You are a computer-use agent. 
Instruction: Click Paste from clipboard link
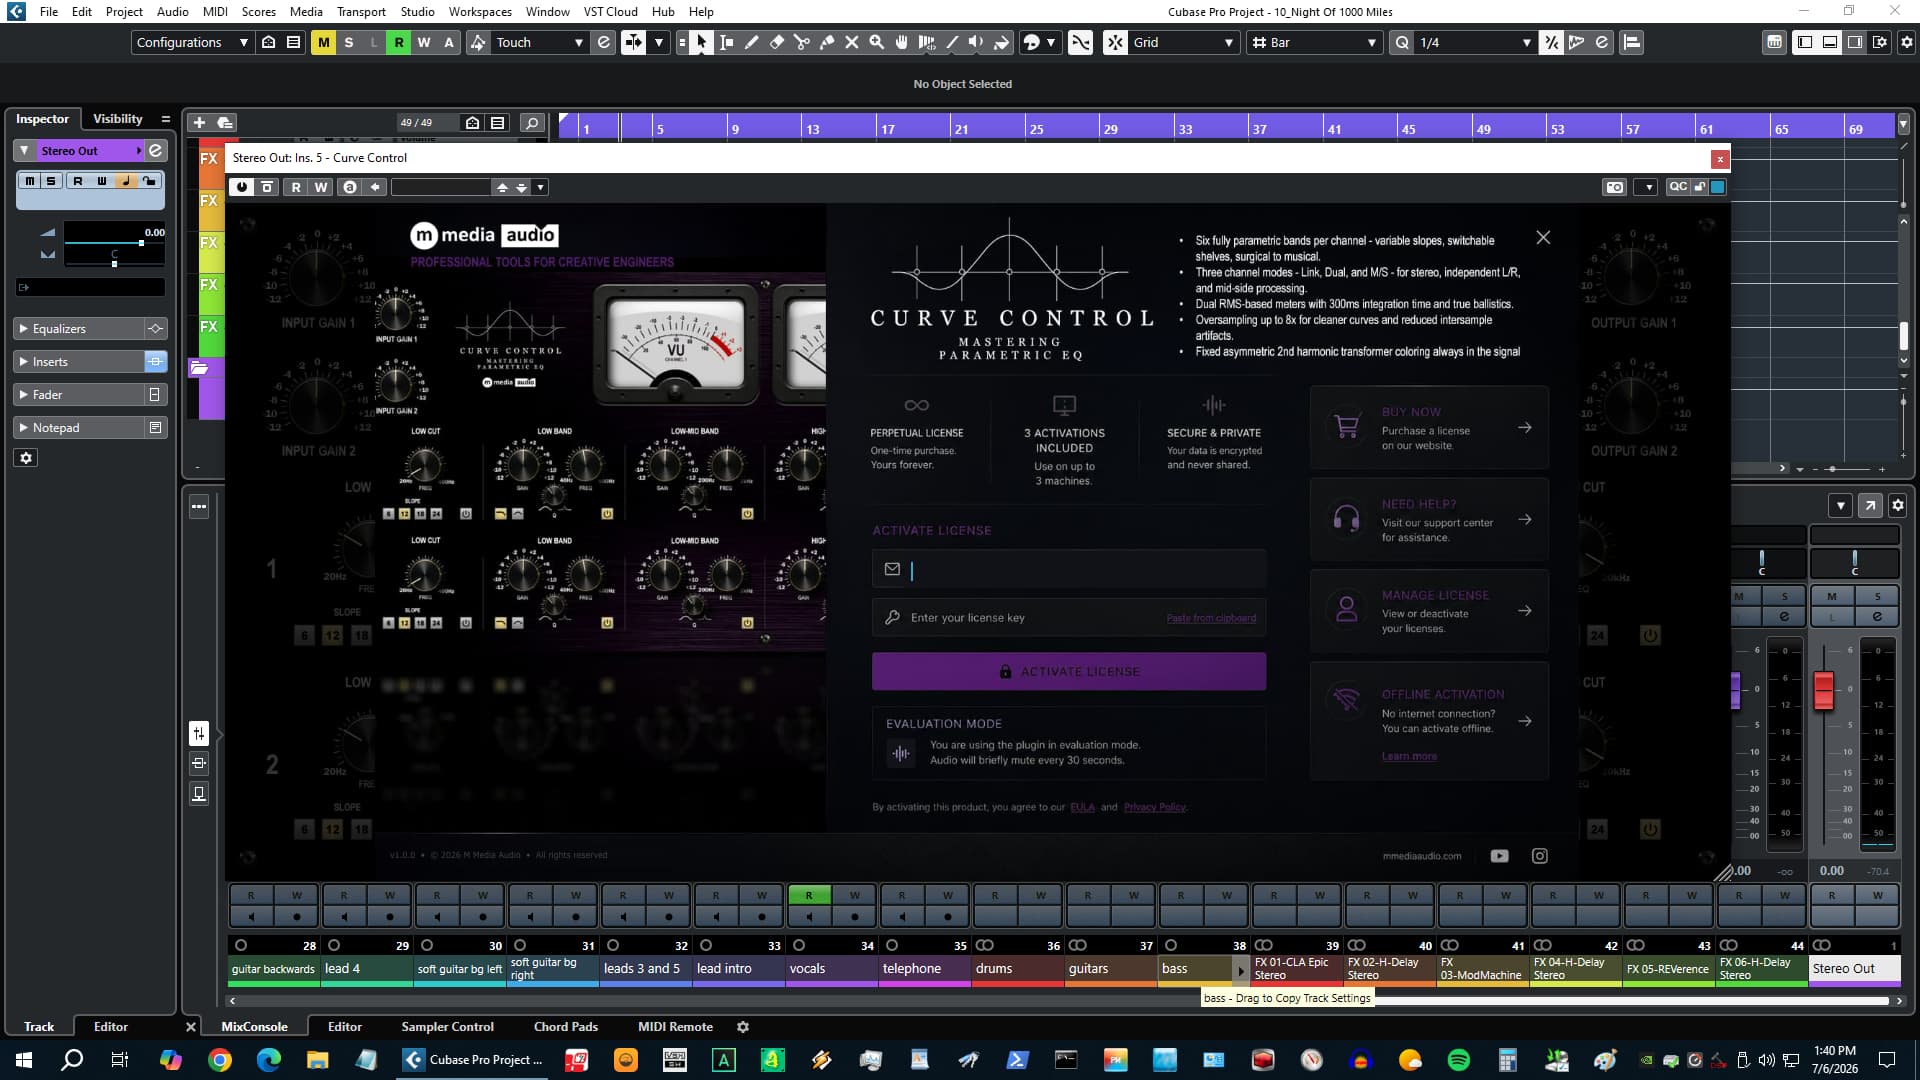point(1211,618)
